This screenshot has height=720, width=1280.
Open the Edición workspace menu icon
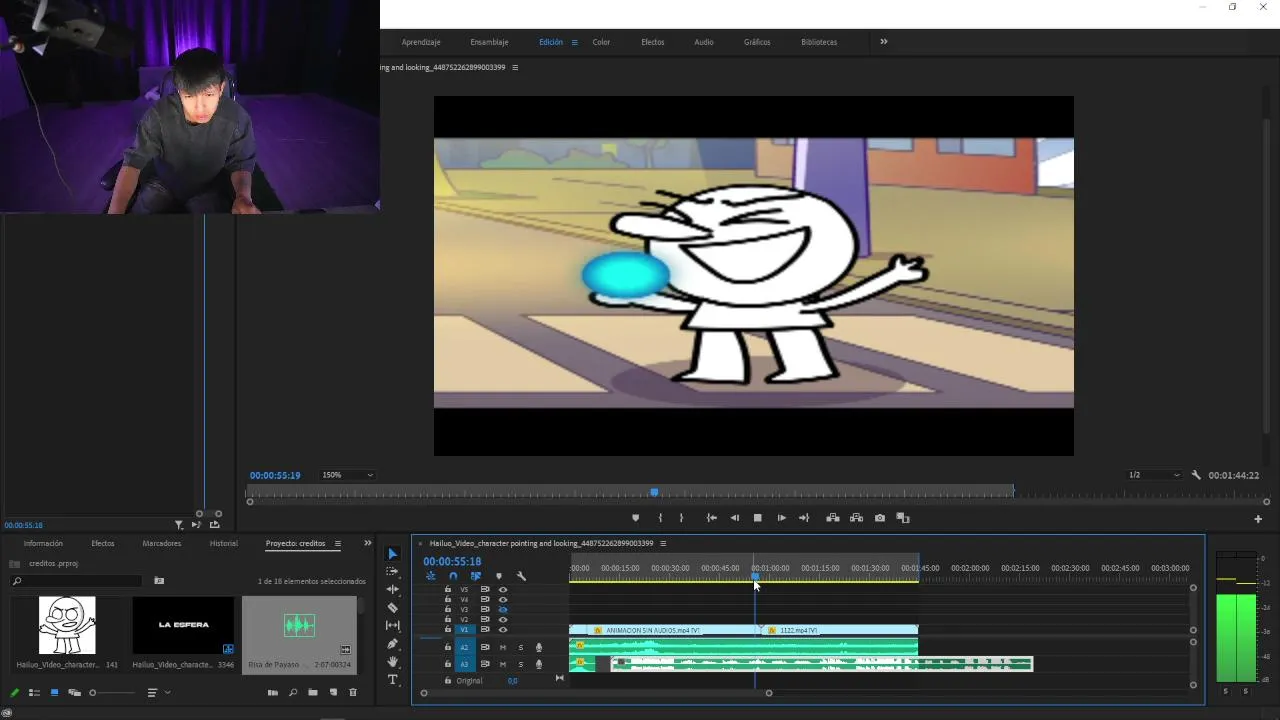pos(574,42)
